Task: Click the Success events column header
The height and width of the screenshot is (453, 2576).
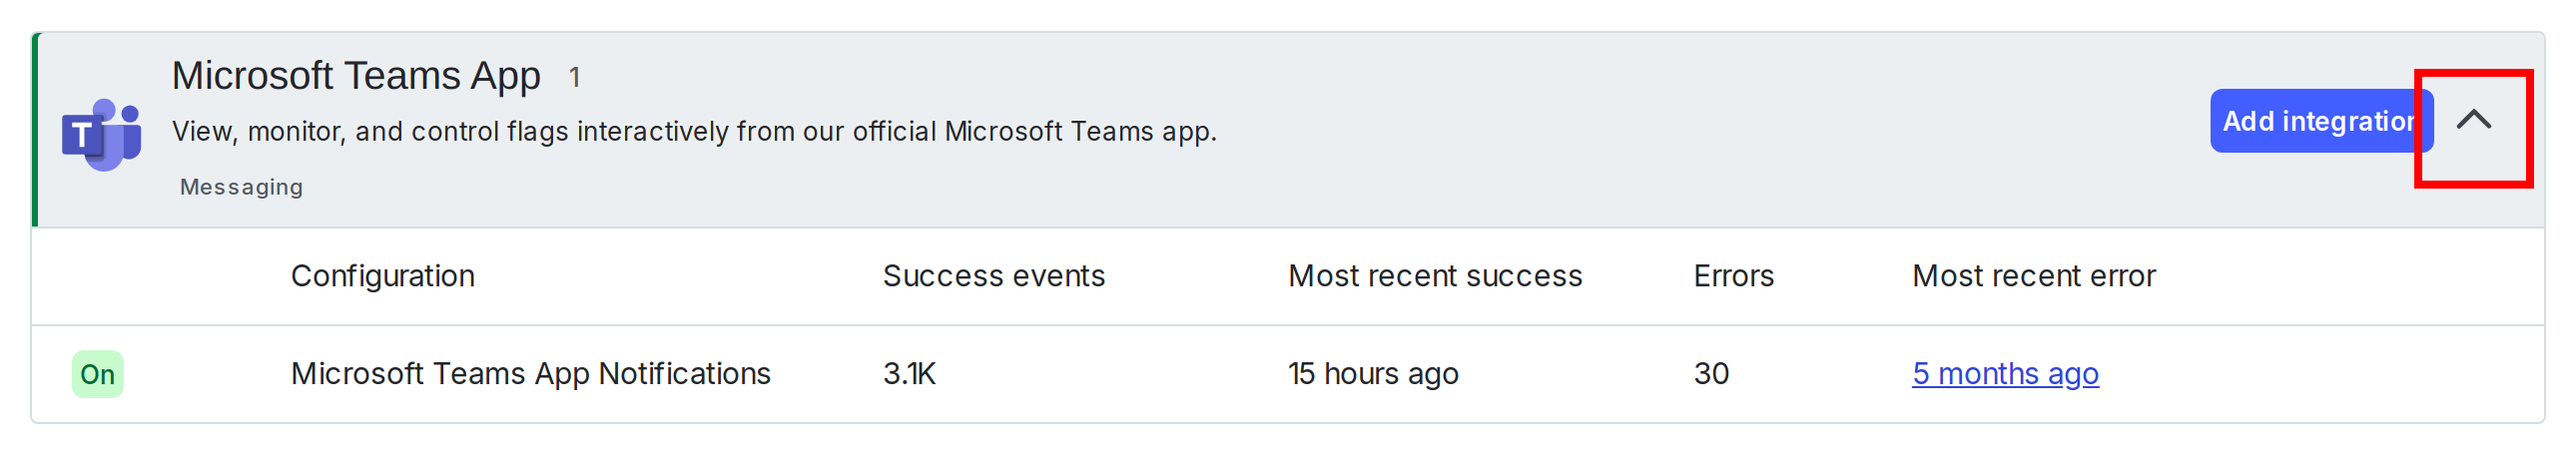Action: pos(993,276)
